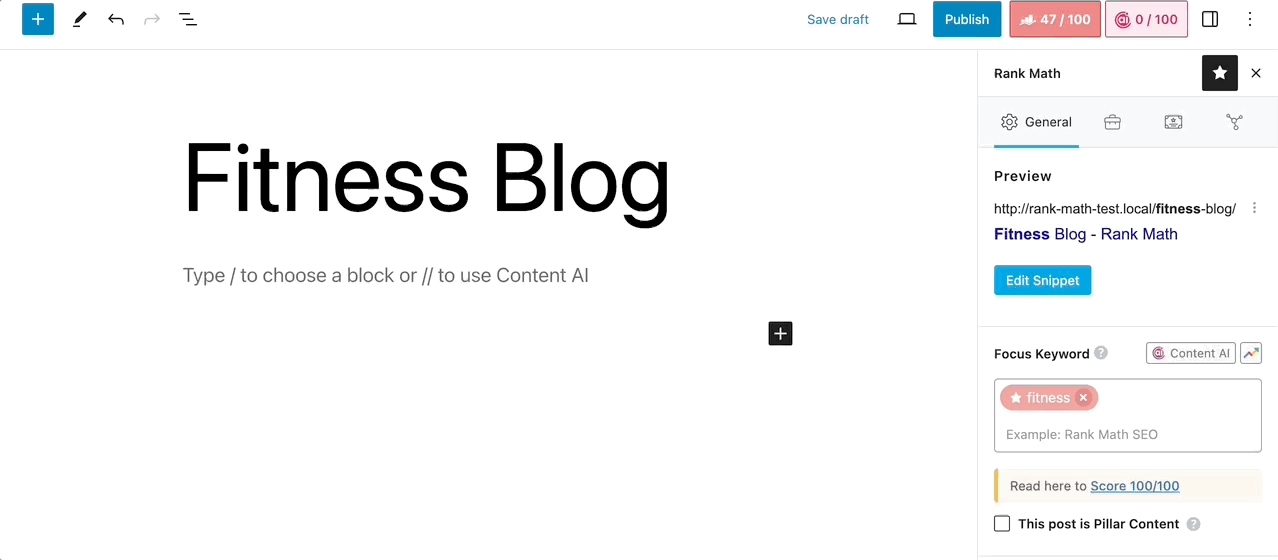Click the Edit Snippet button
The width and height of the screenshot is (1278, 560).
coord(1042,280)
